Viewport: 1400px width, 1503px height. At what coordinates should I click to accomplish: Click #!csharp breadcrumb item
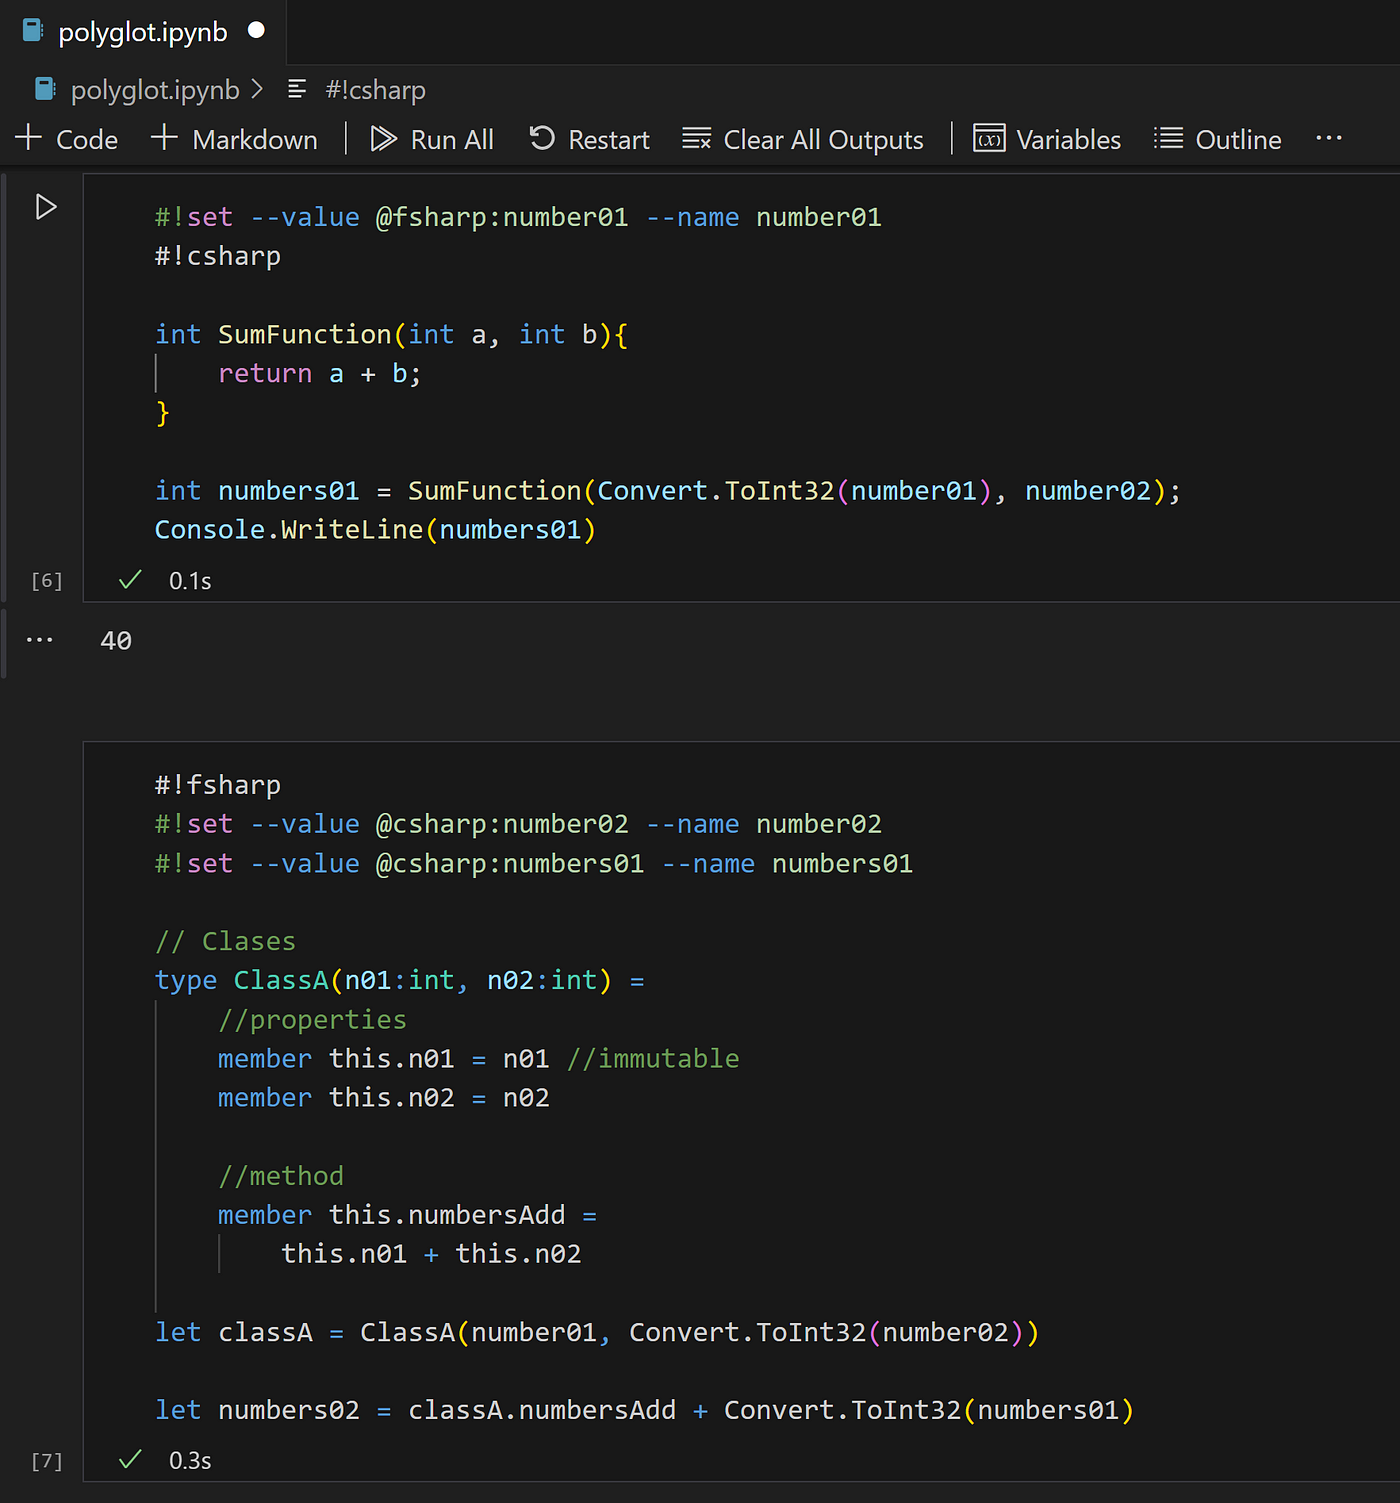pyautogui.click(x=375, y=90)
